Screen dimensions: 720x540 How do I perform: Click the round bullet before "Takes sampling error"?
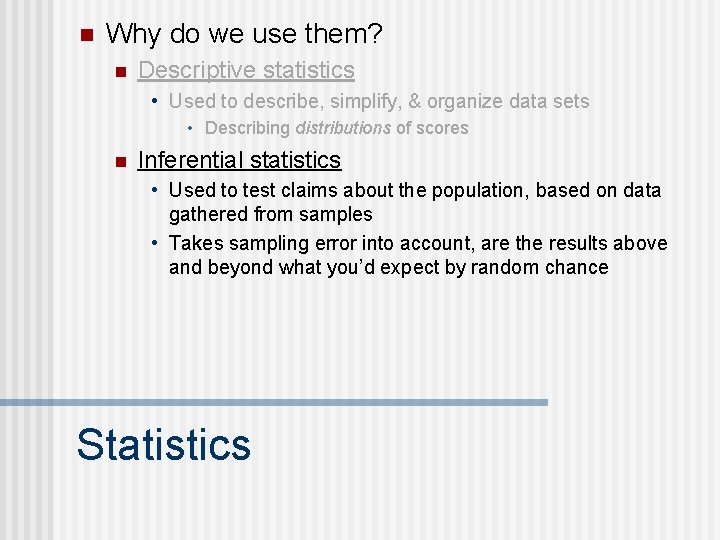[x=155, y=243]
